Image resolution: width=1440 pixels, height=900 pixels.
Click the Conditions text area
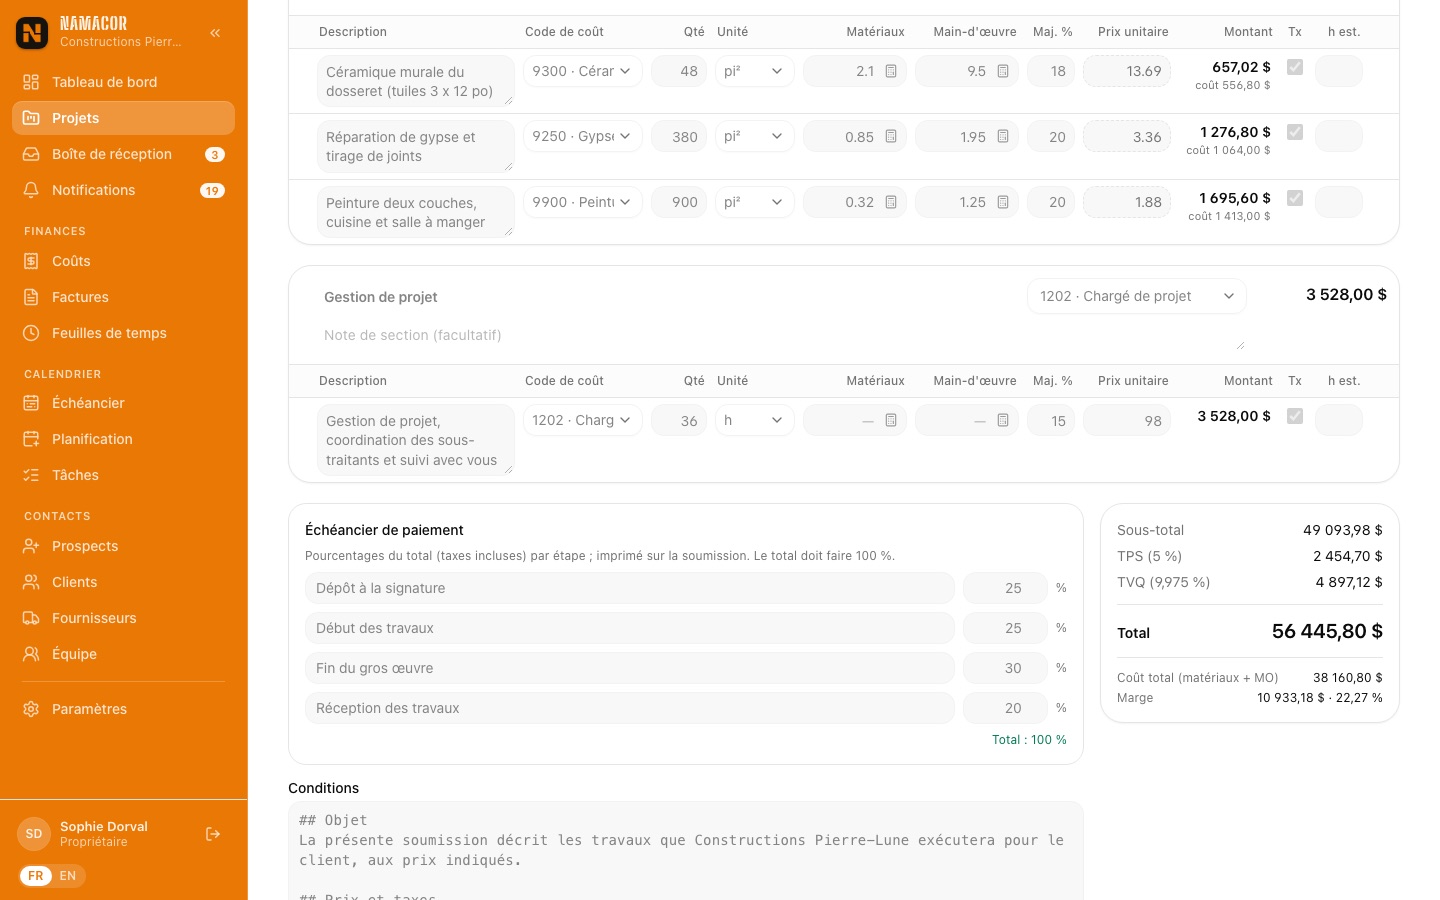686,851
